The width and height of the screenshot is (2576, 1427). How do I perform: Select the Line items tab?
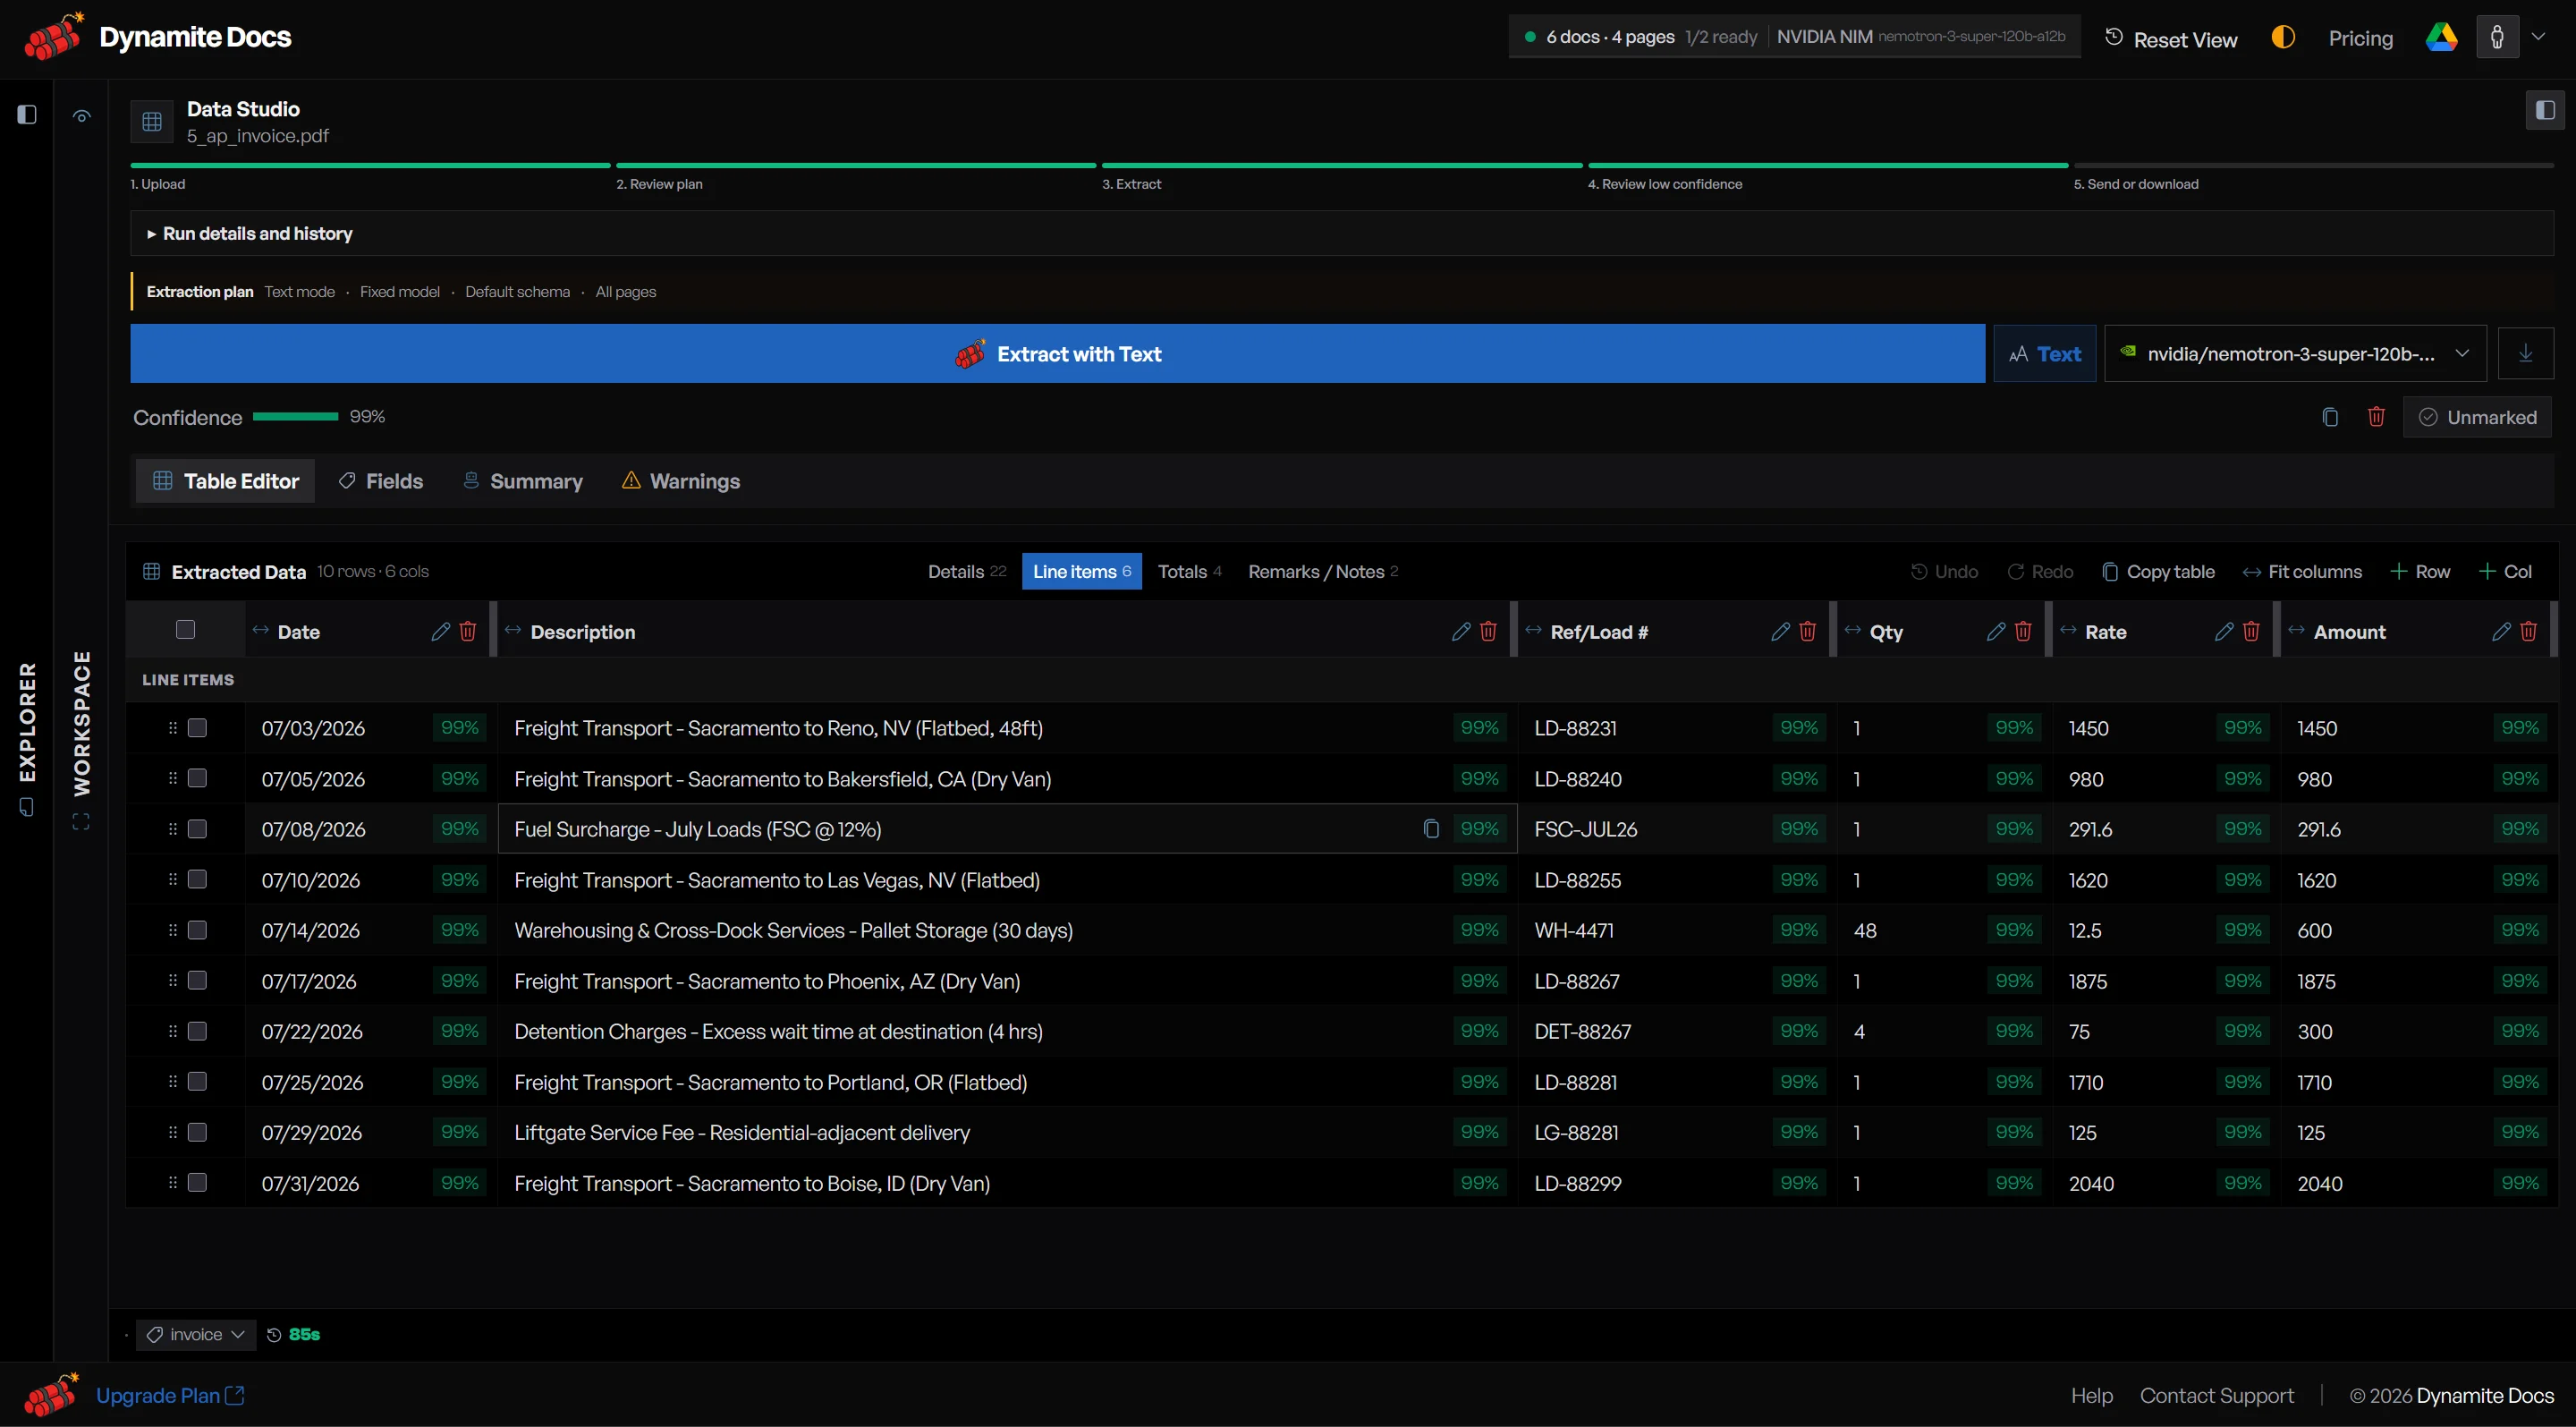1082,572
